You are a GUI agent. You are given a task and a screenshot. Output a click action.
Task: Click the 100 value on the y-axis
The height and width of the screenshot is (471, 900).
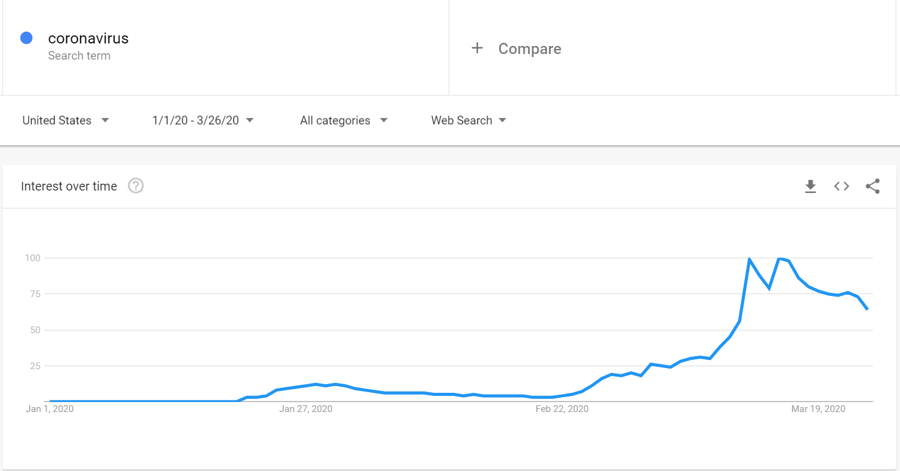[33, 258]
